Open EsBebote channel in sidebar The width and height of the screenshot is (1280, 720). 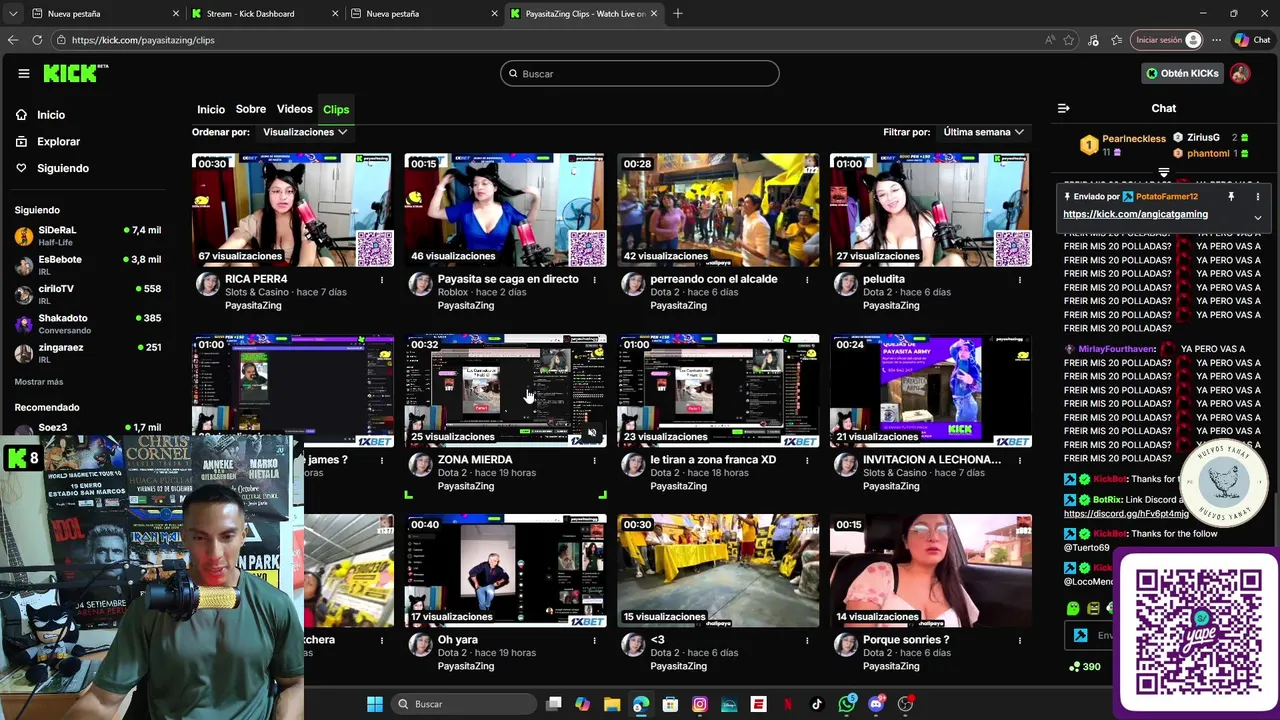pos(88,265)
